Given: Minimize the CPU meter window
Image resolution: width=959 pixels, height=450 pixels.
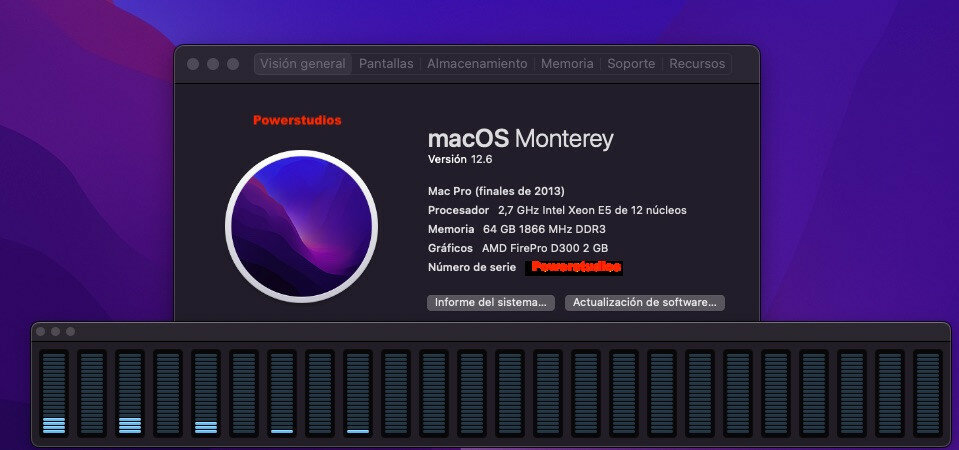Looking at the screenshot, I should click(x=56, y=331).
